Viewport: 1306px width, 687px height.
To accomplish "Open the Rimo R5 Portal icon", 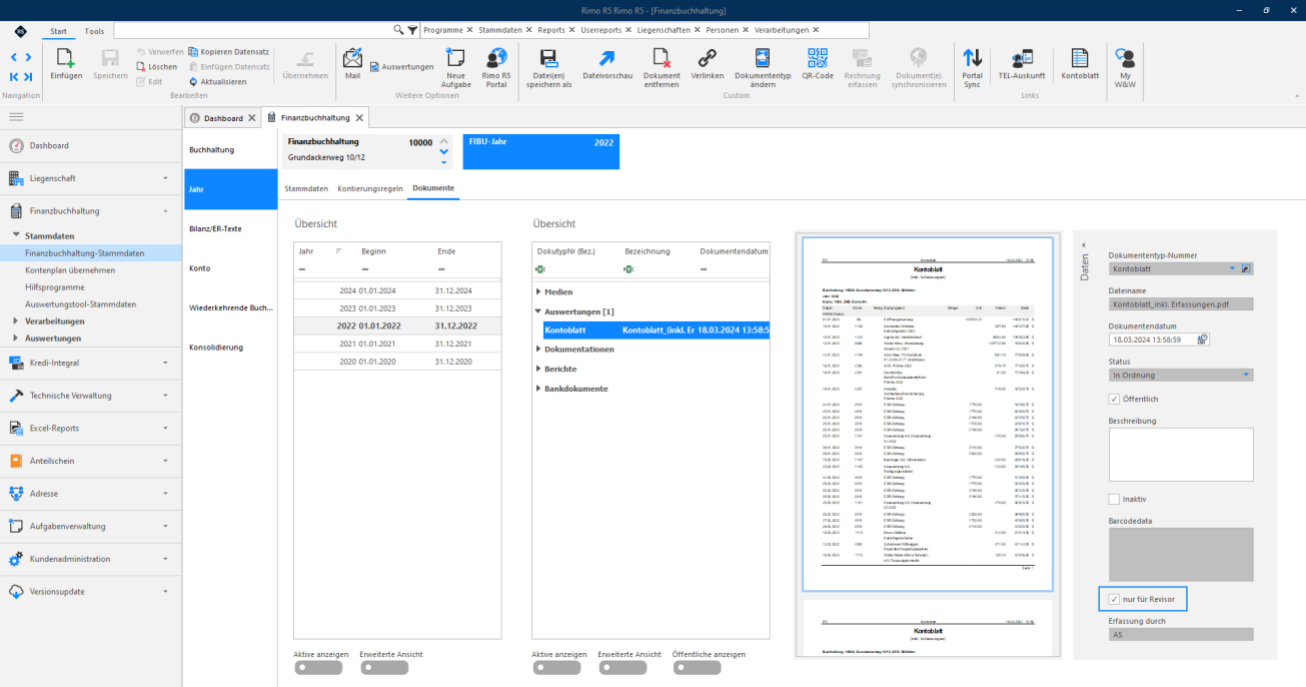I will pos(496,58).
